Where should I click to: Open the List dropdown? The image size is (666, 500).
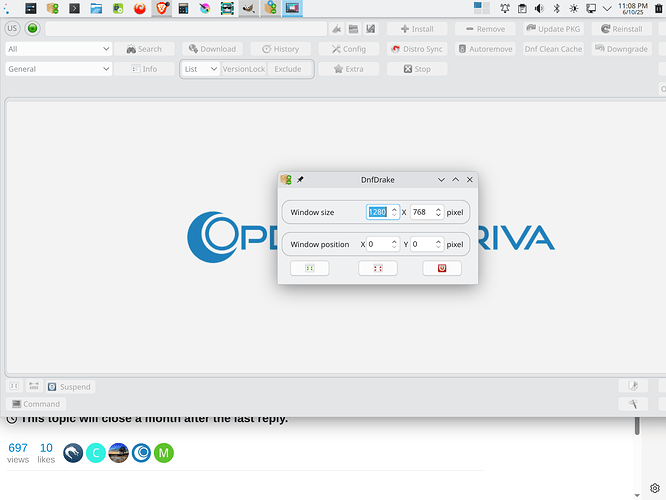[x=200, y=69]
